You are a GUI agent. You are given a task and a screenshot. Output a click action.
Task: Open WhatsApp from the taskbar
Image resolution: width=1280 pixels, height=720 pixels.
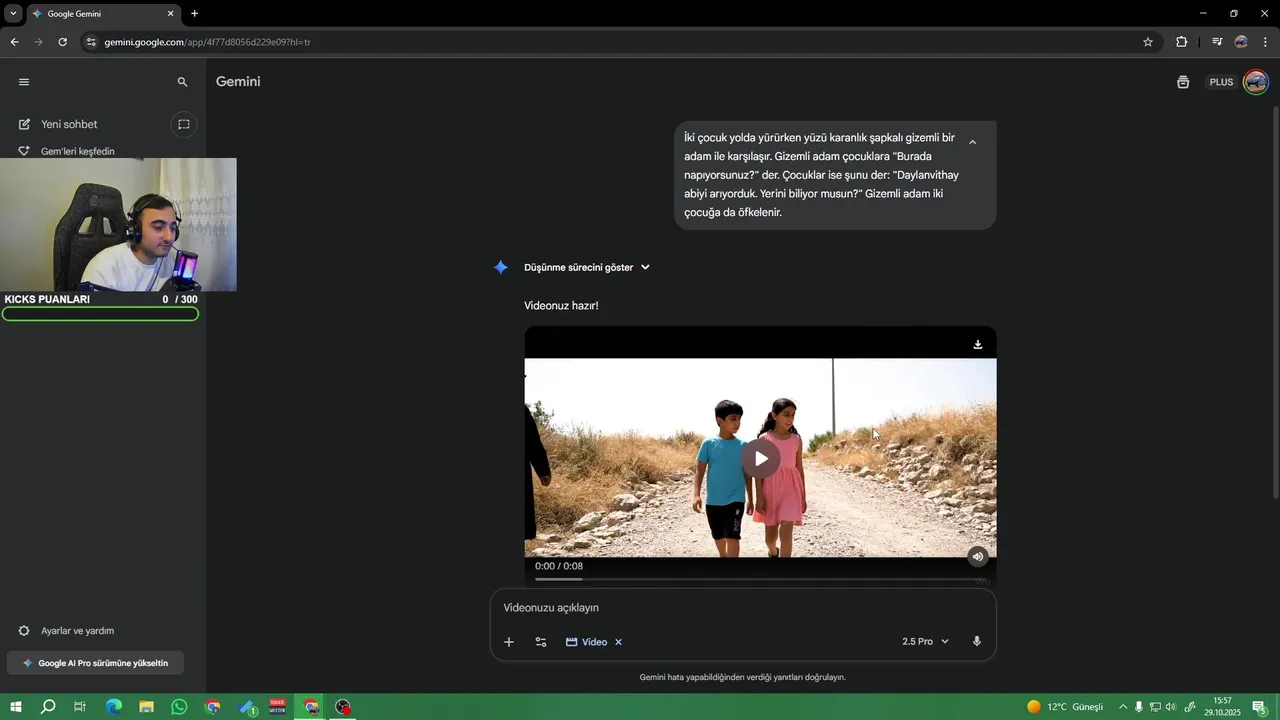(179, 707)
